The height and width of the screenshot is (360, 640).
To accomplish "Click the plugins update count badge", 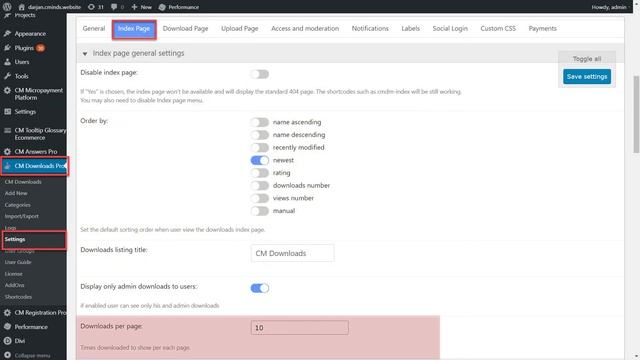I will click(40, 48).
